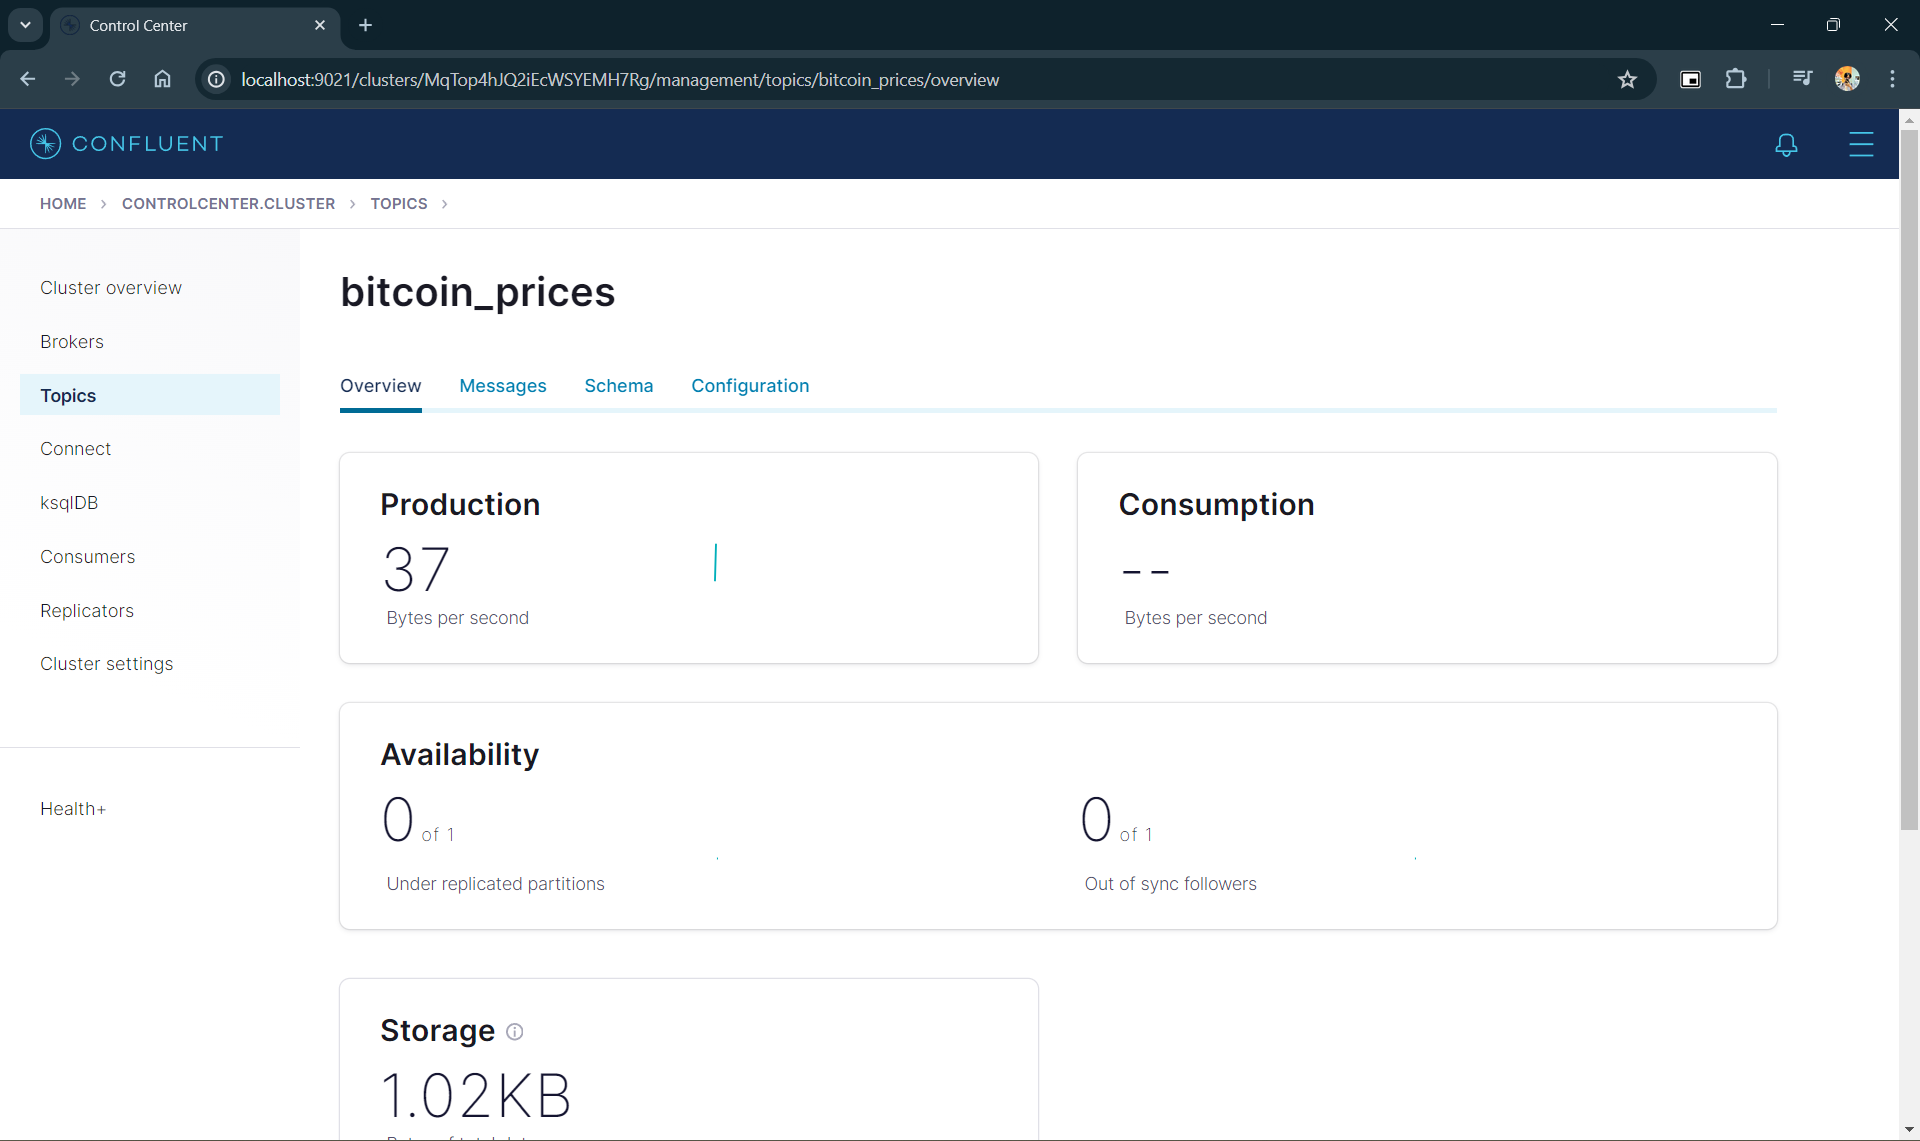Open ksqlDB in the sidebar
Screen dimensions: 1920x1141
tap(69, 503)
